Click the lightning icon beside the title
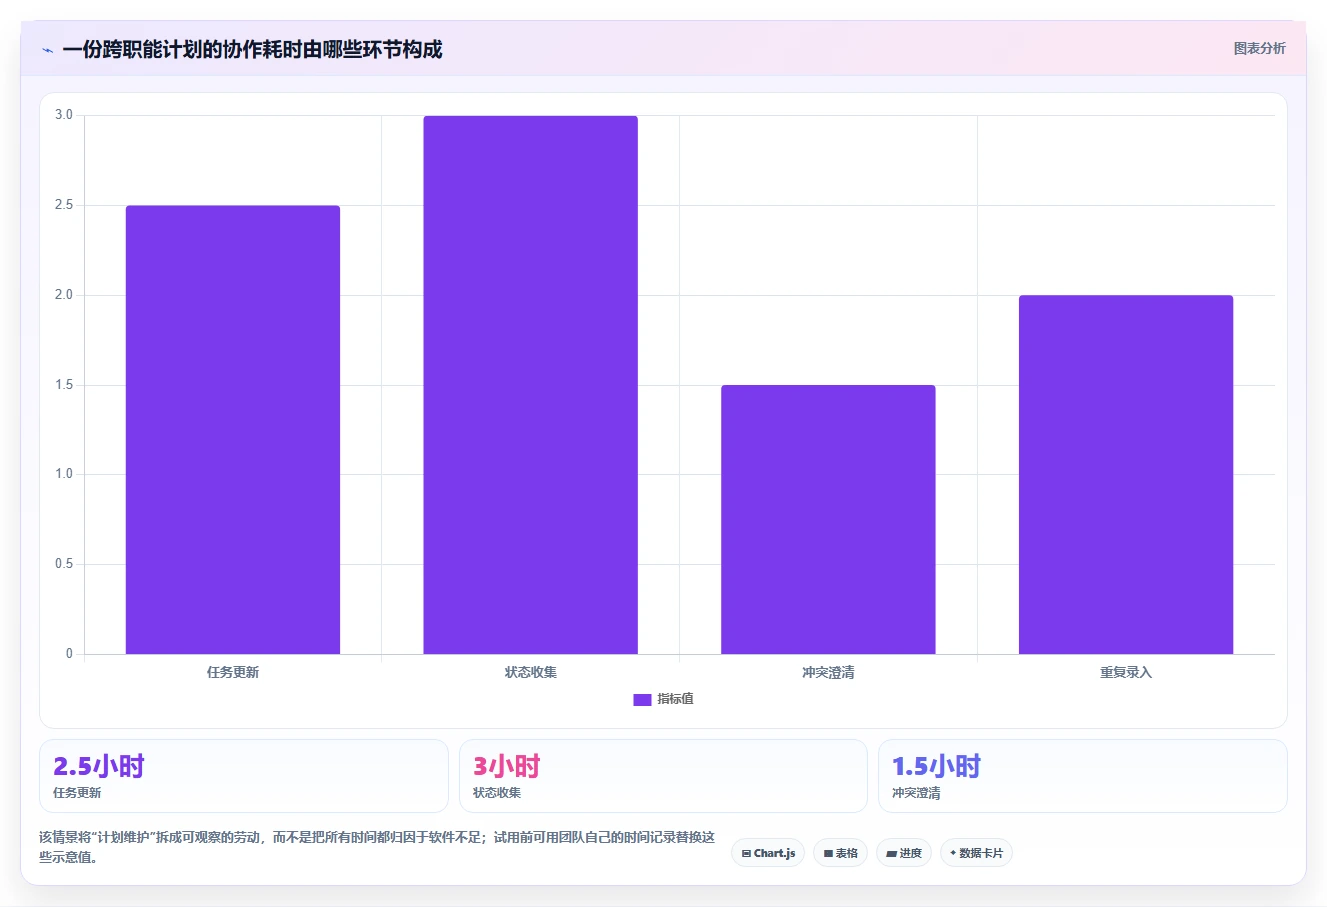Screen dimensions: 1327x907 pyautogui.click(x=47, y=50)
